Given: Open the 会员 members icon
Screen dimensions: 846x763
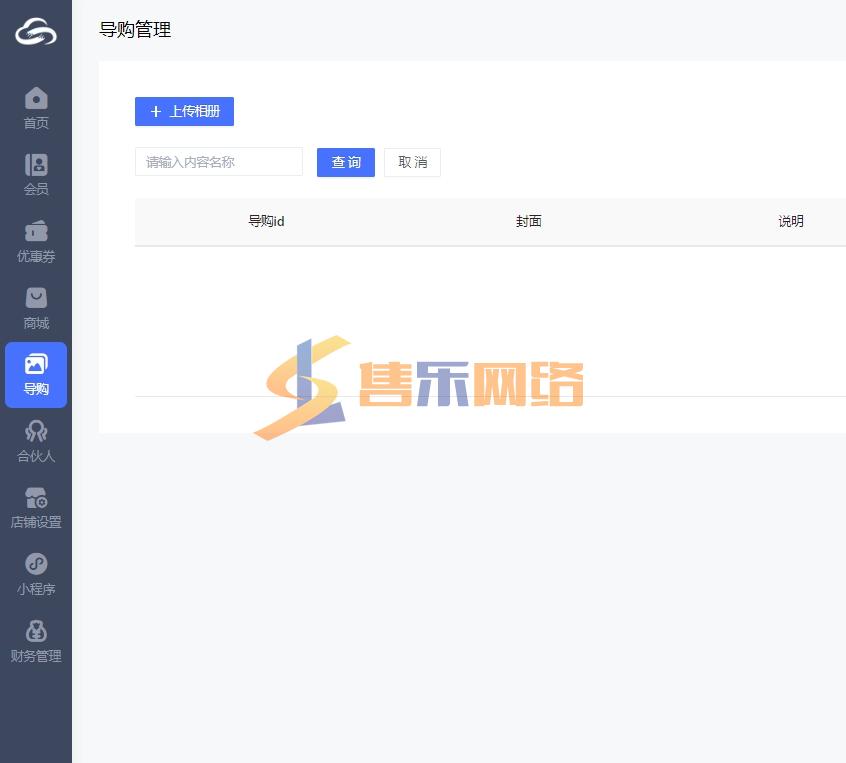Looking at the screenshot, I should [x=36, y=165].
